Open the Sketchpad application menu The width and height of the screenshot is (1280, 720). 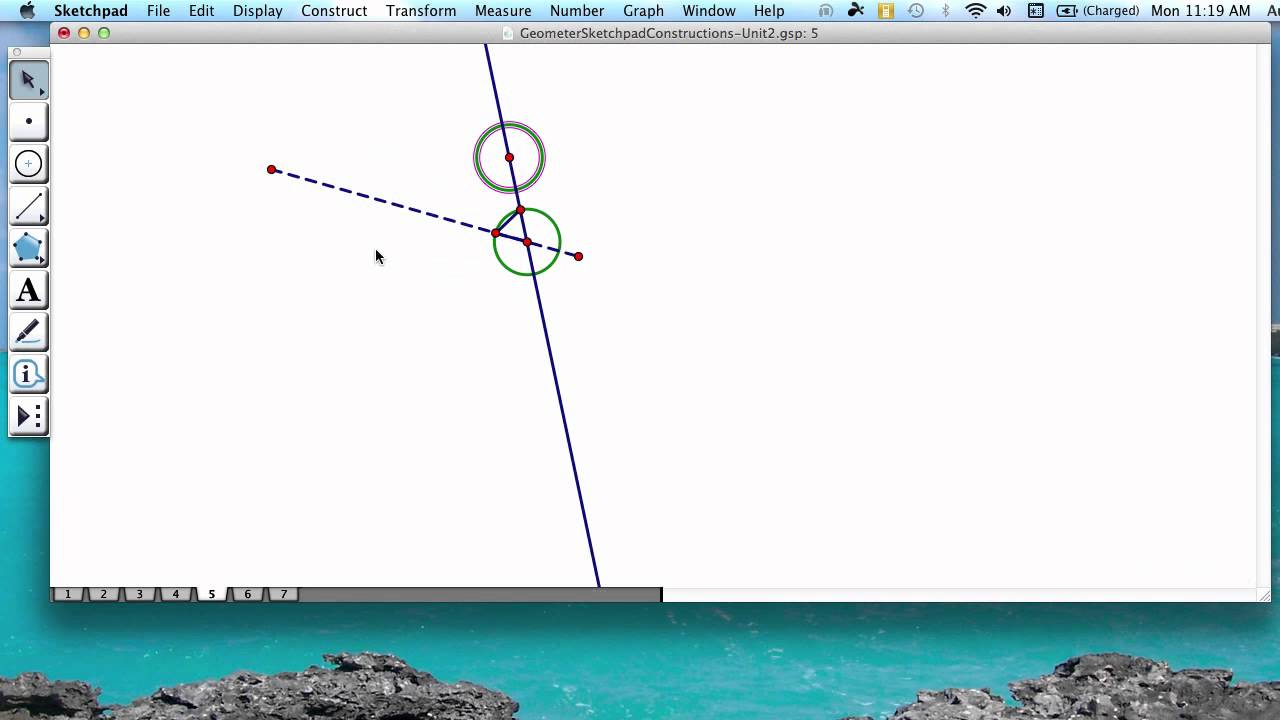pyautogui.click(x=90, y=11)
